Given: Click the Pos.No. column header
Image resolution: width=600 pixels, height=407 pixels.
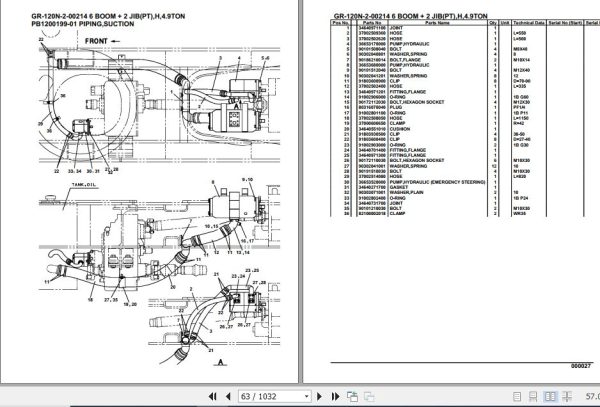Looking at the screenshot, I should click(341, 23).
